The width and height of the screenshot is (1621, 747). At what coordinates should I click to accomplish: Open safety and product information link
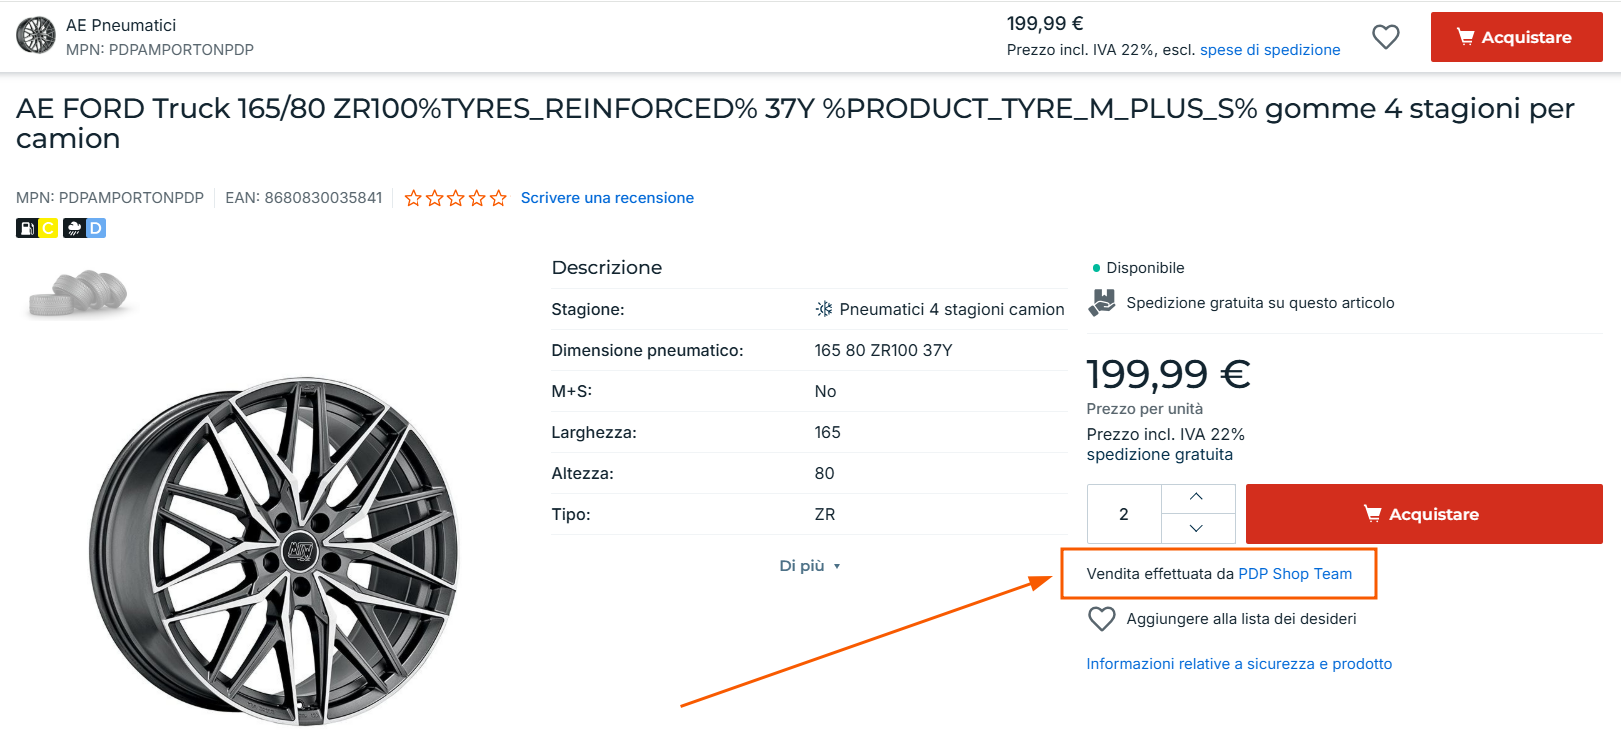[1239, 664]
